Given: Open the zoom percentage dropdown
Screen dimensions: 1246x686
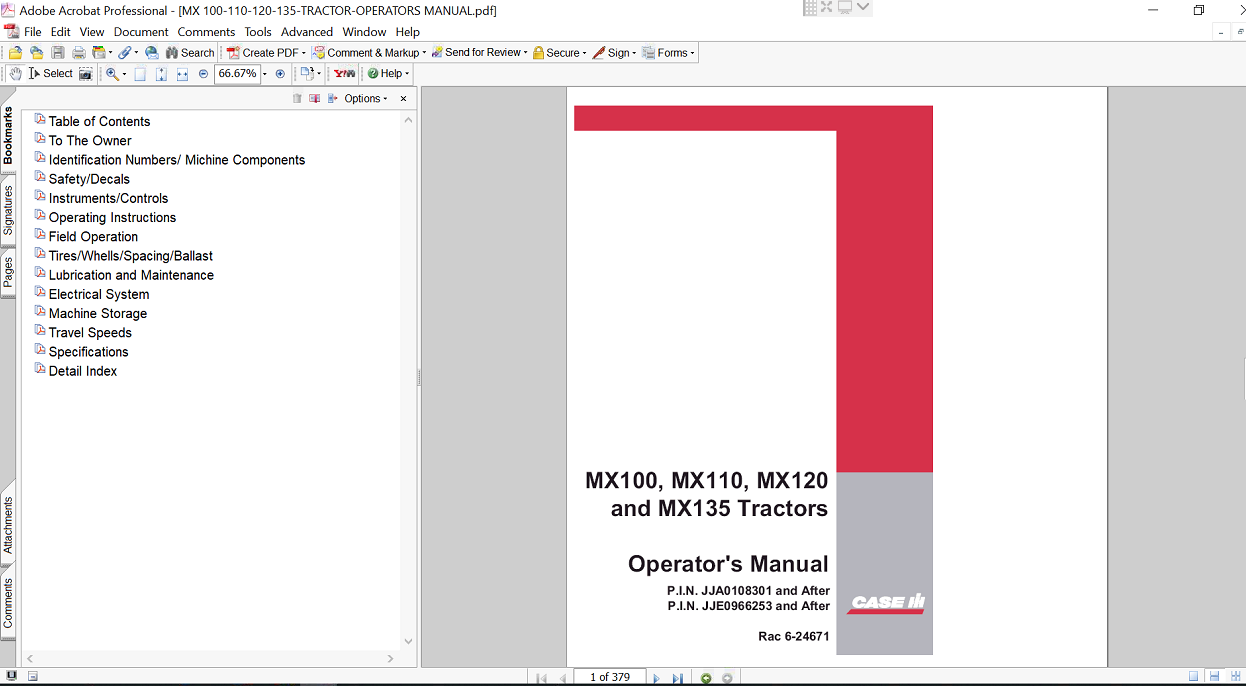Looking at the screenshot, I should coord(264,74).
